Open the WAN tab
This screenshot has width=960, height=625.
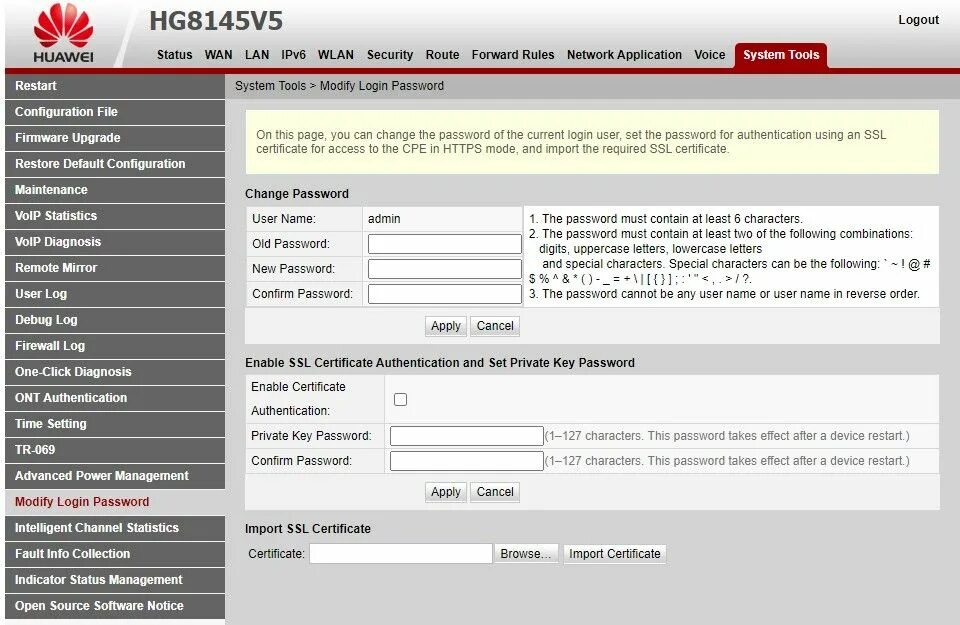pos(219,54)
